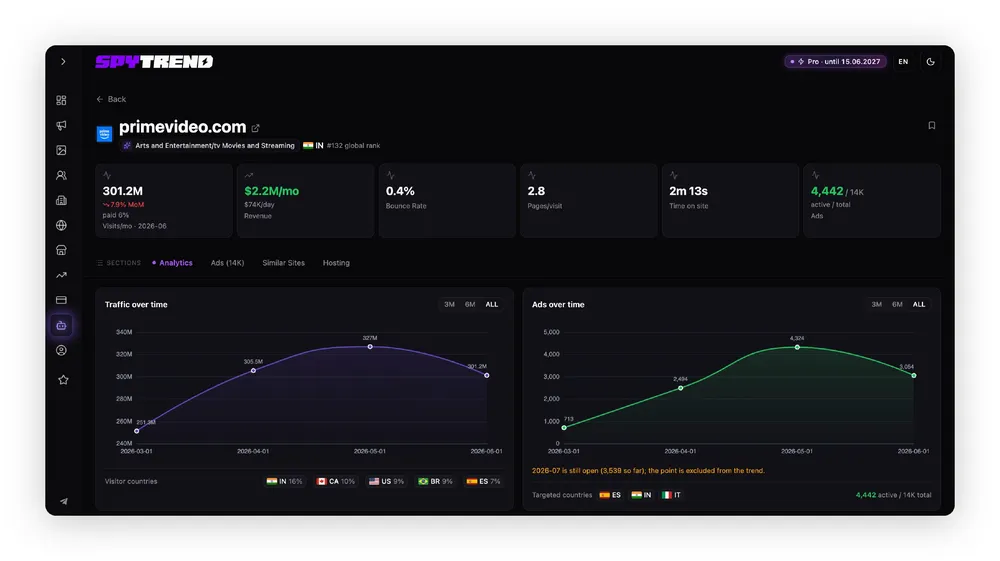Click the 4,442 active ads value
Viewport: 1000px width, 561px height.
tap(827, 191)
